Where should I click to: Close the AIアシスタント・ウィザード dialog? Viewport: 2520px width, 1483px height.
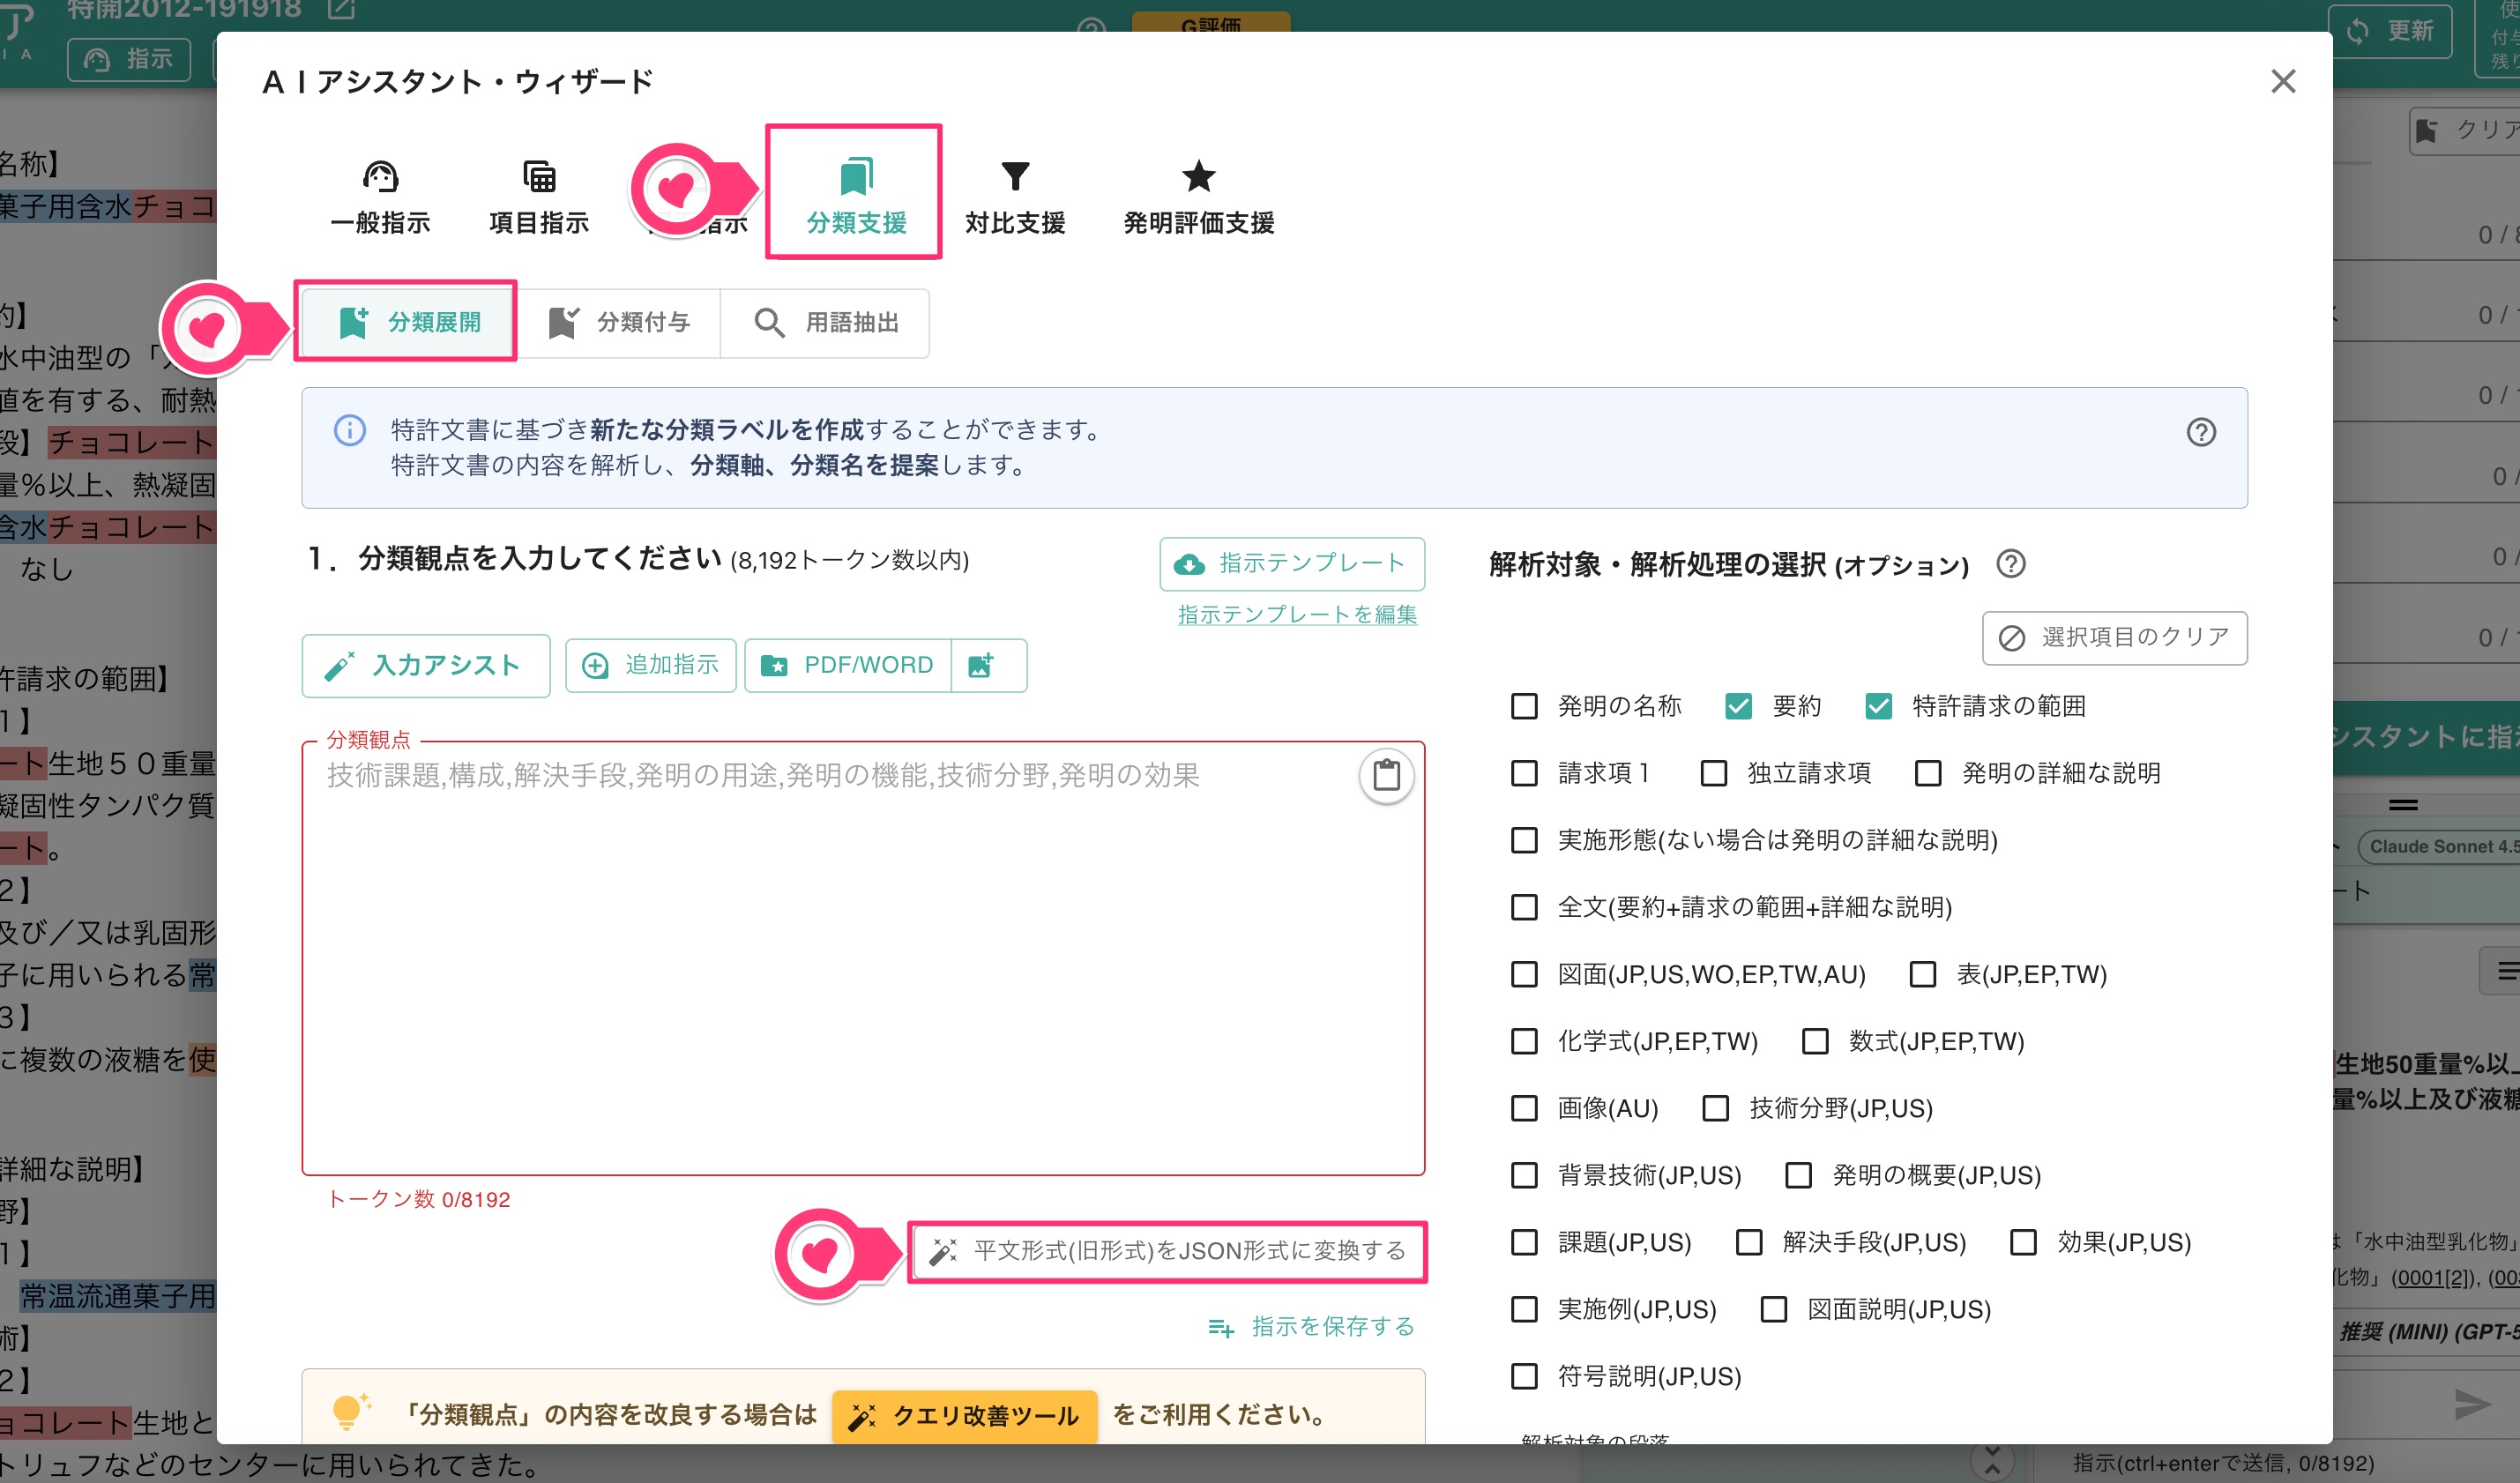pos(2282,81)
